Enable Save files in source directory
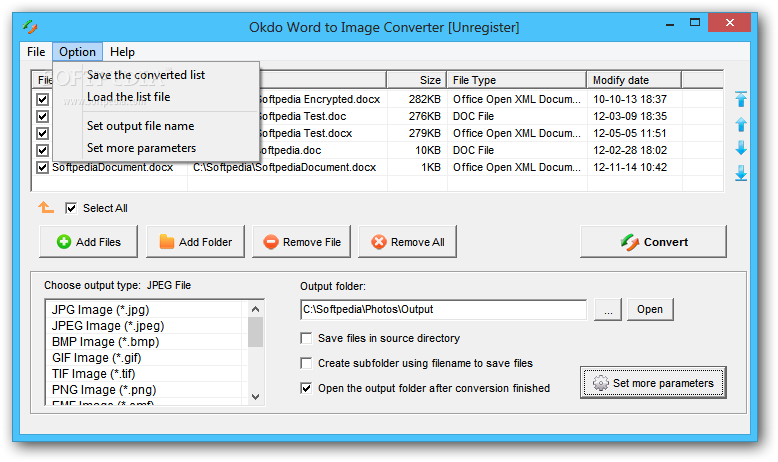 (306, 338)
